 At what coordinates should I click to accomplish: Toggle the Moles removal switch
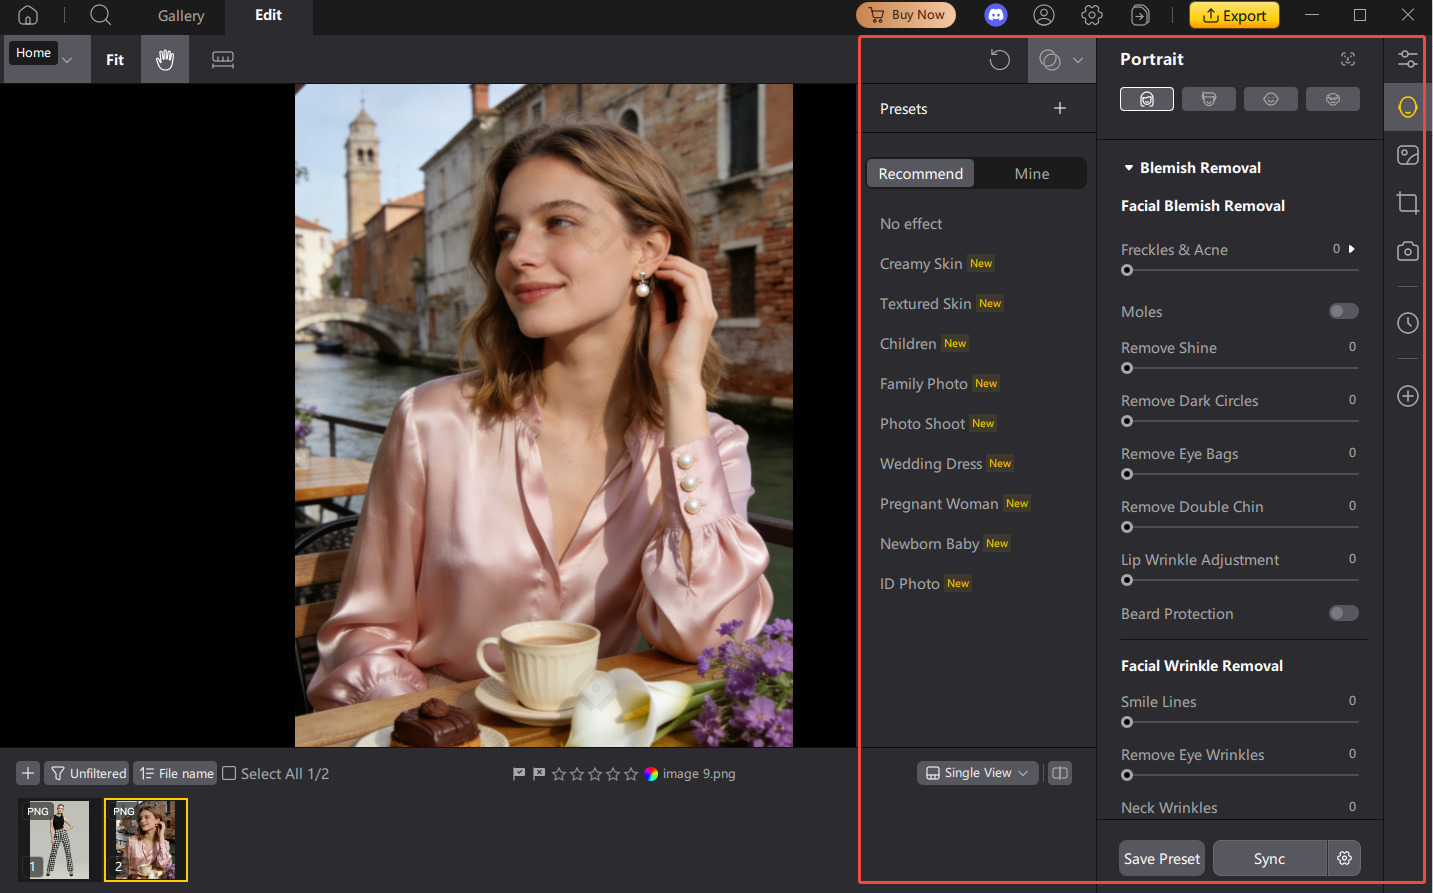[x=1343, y=311]
